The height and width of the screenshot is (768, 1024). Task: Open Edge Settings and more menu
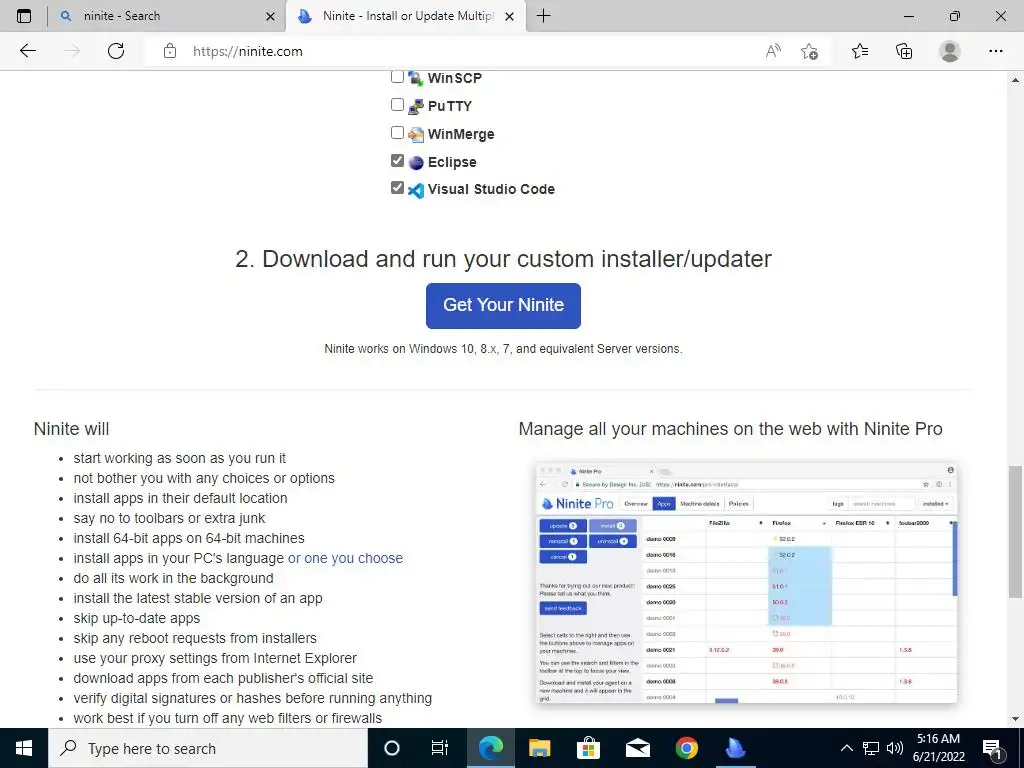point(995,51)
